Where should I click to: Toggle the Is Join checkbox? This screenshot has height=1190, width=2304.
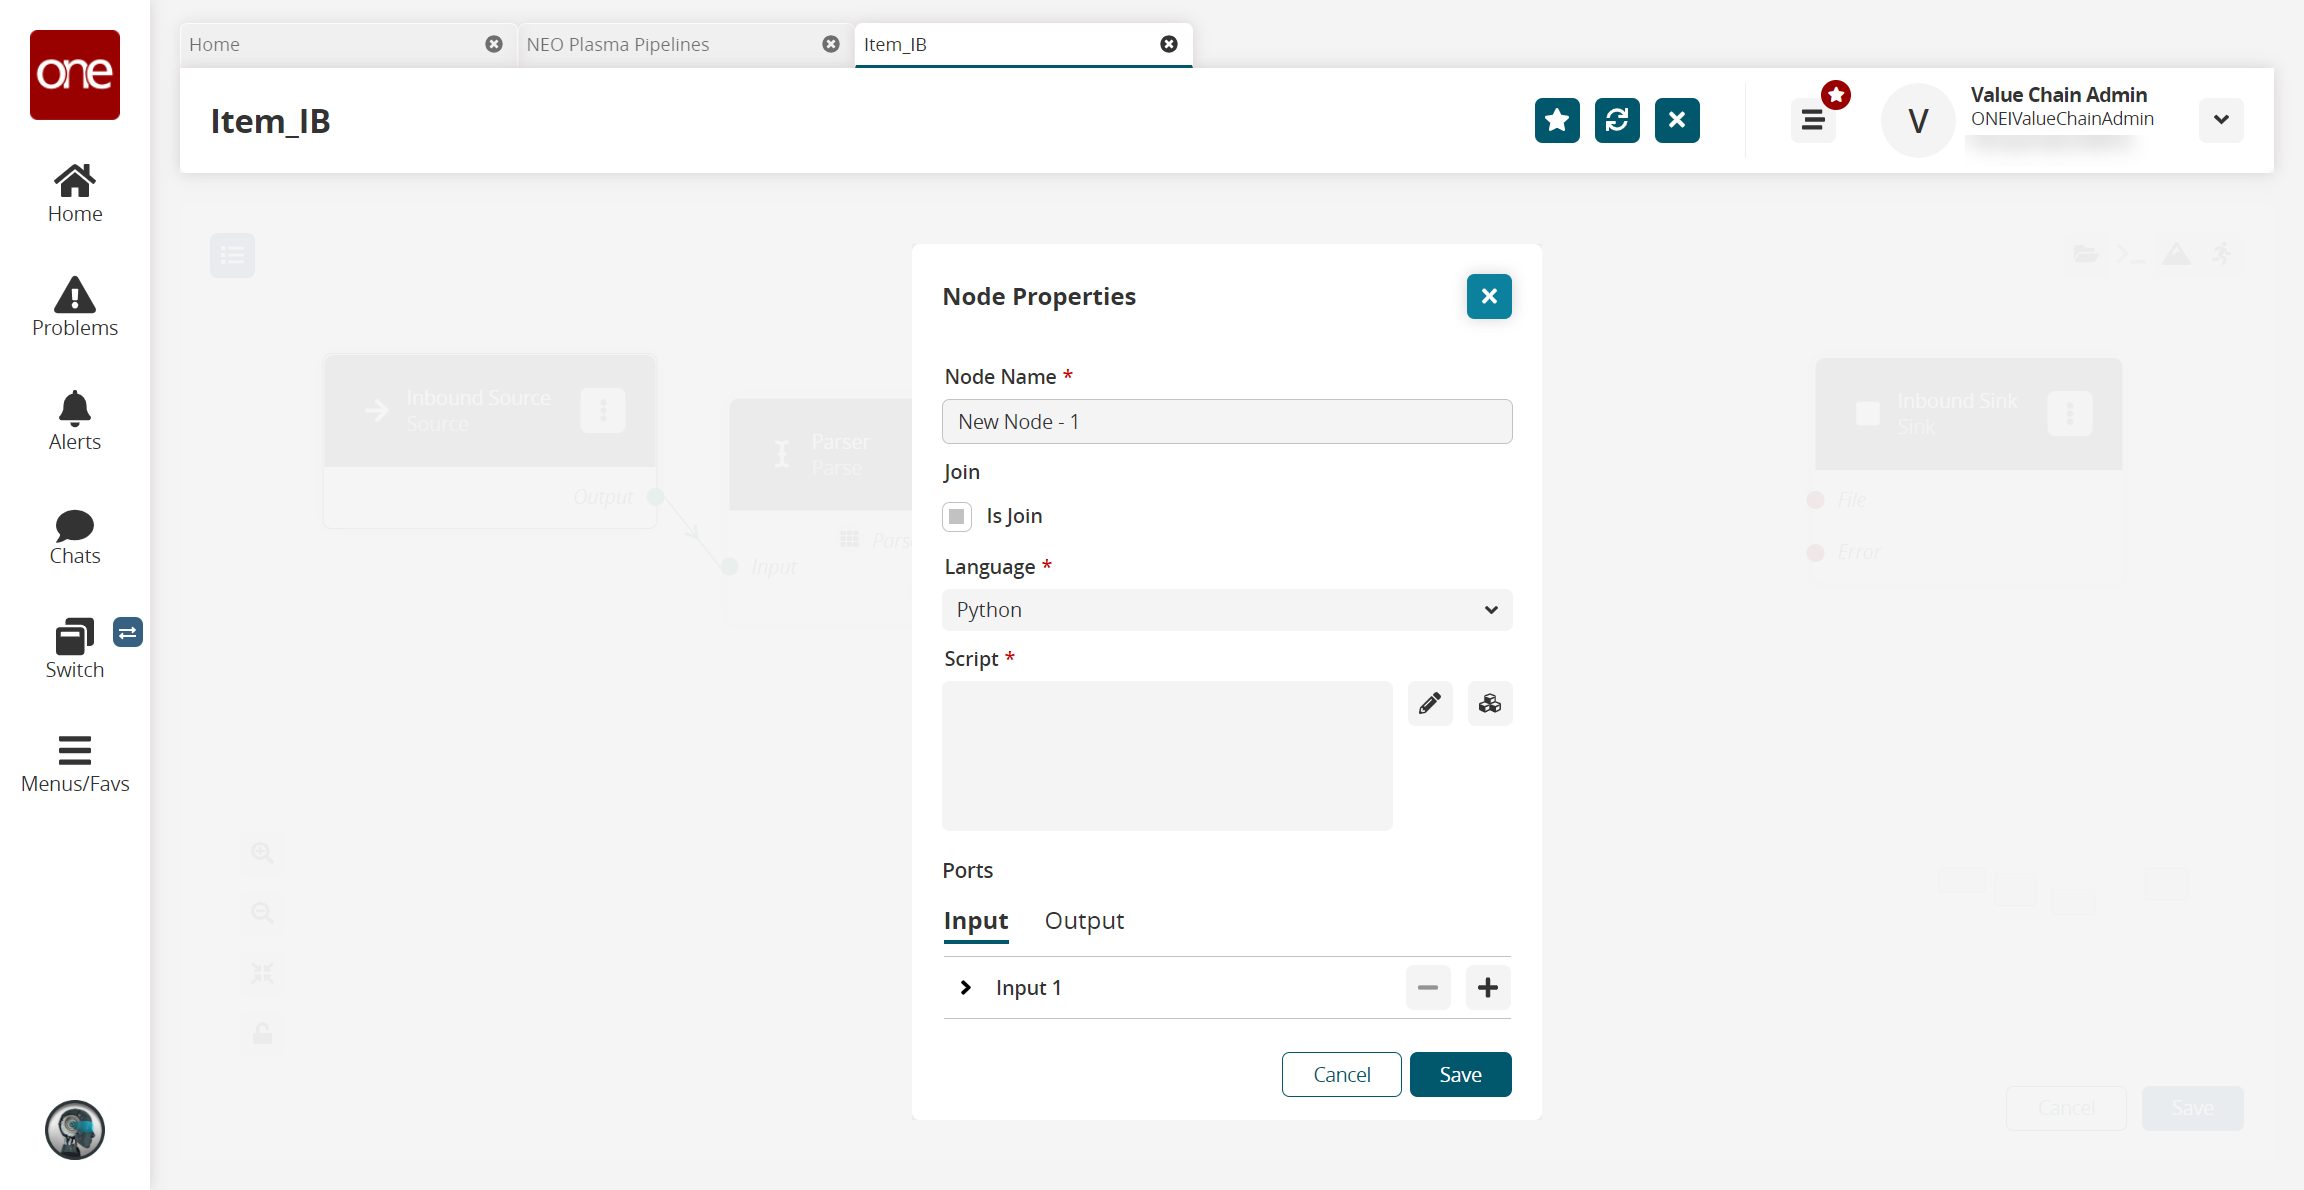(958, 516)
